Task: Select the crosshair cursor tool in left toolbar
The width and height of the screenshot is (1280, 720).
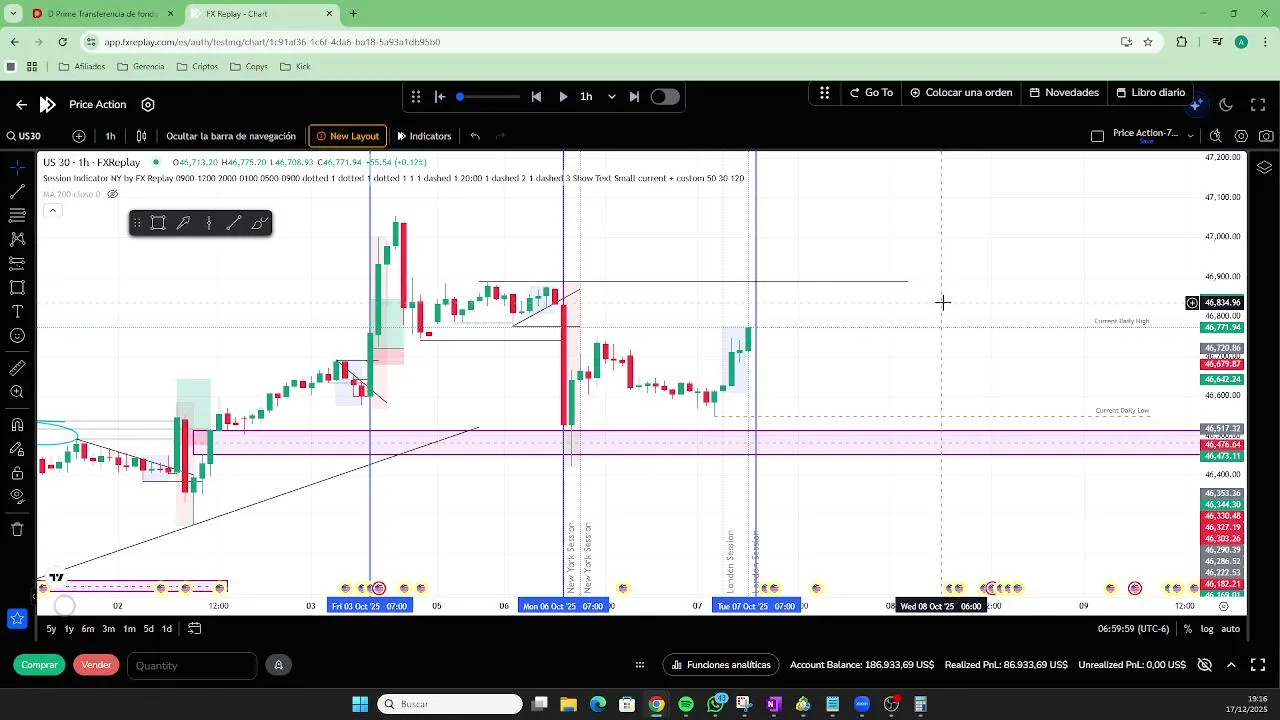Action: coord(17,167)
